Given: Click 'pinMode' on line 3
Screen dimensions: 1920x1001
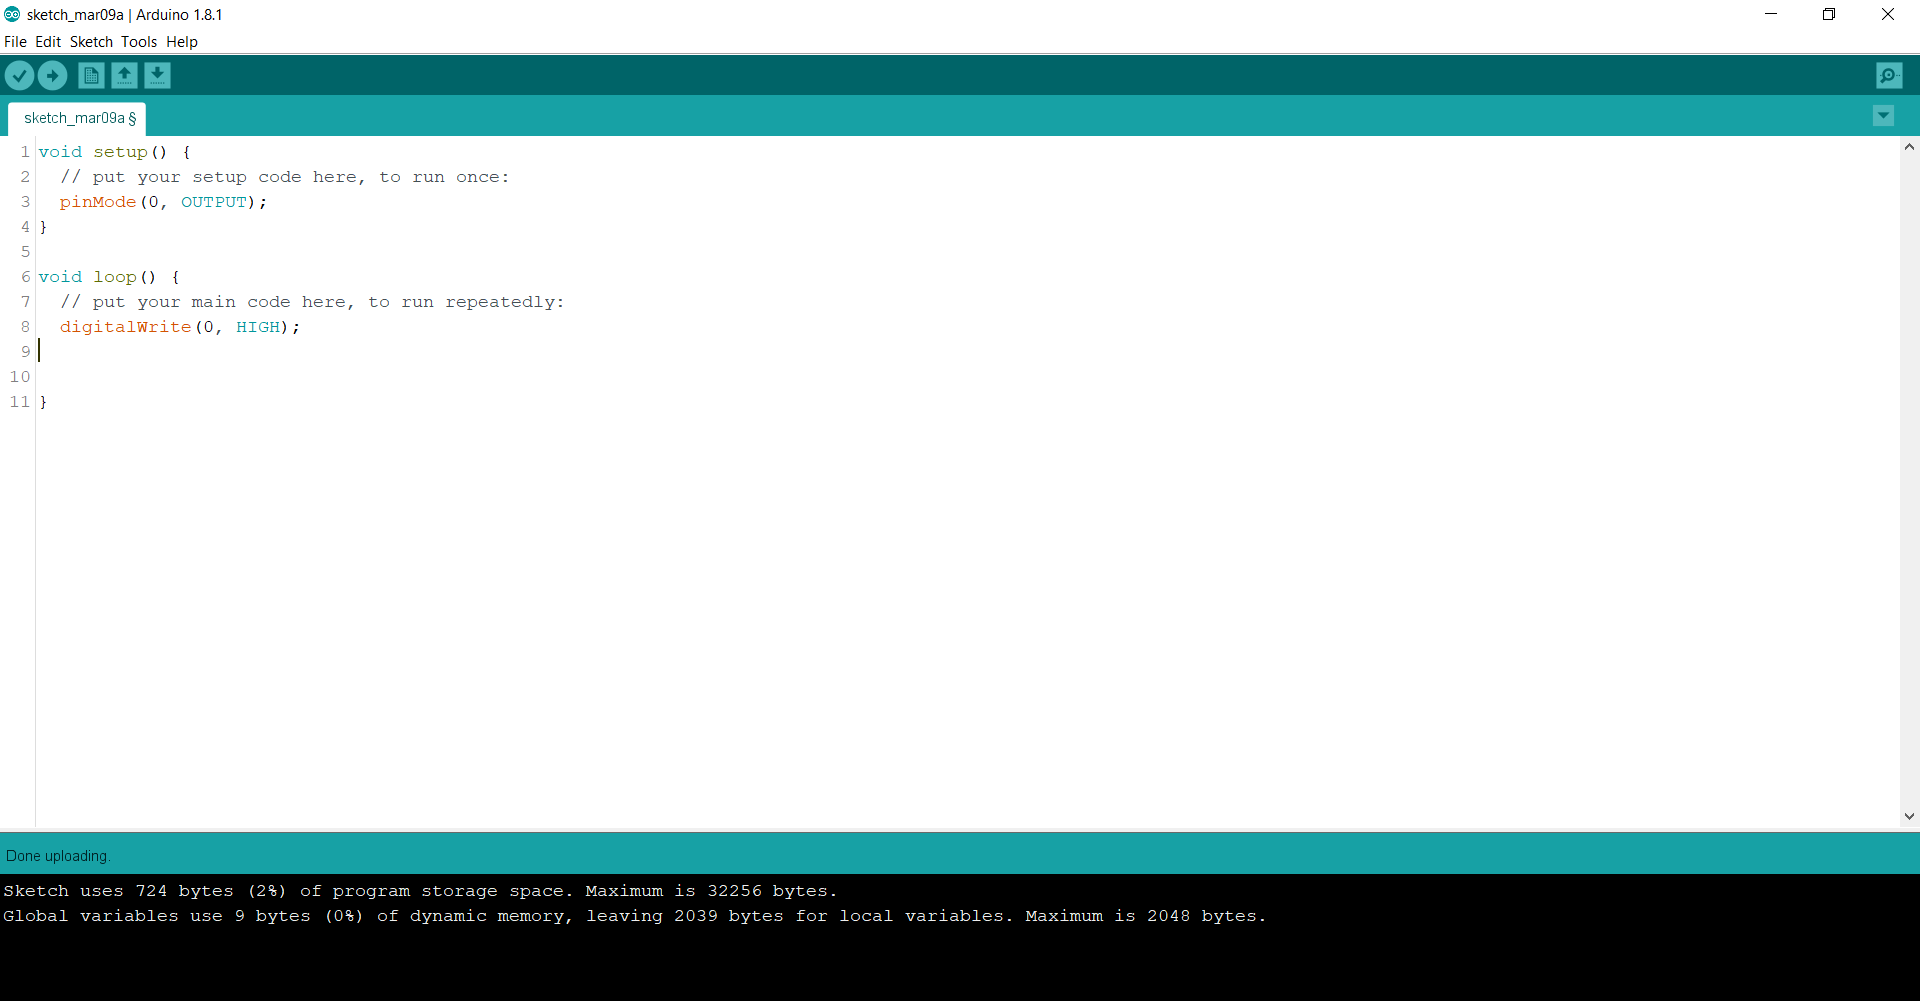Looking at the screenshot, I should click(98, 202).
